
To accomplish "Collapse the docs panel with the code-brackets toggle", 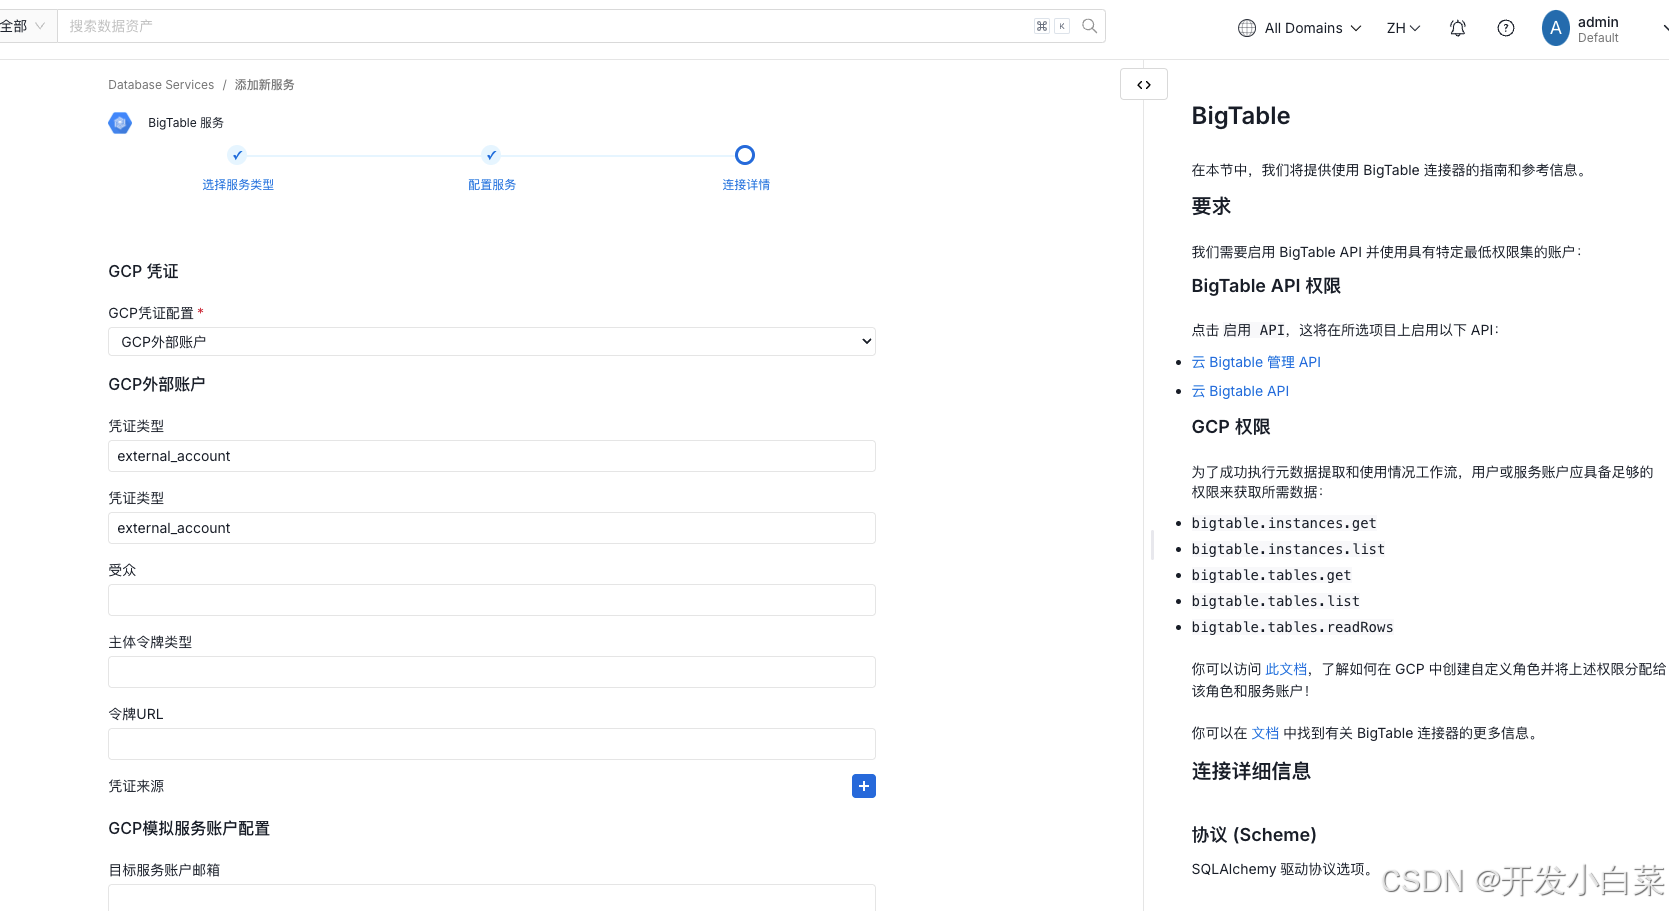I will pyautogui.click(x=1144, y=85).
